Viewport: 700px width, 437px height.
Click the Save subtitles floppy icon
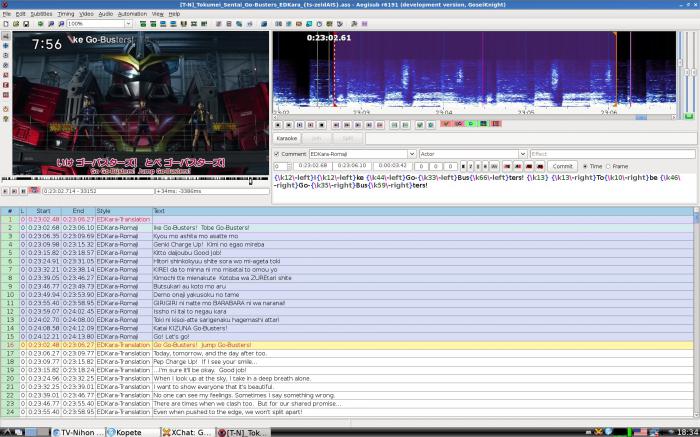pyautogui.click(x=26, y=24)
